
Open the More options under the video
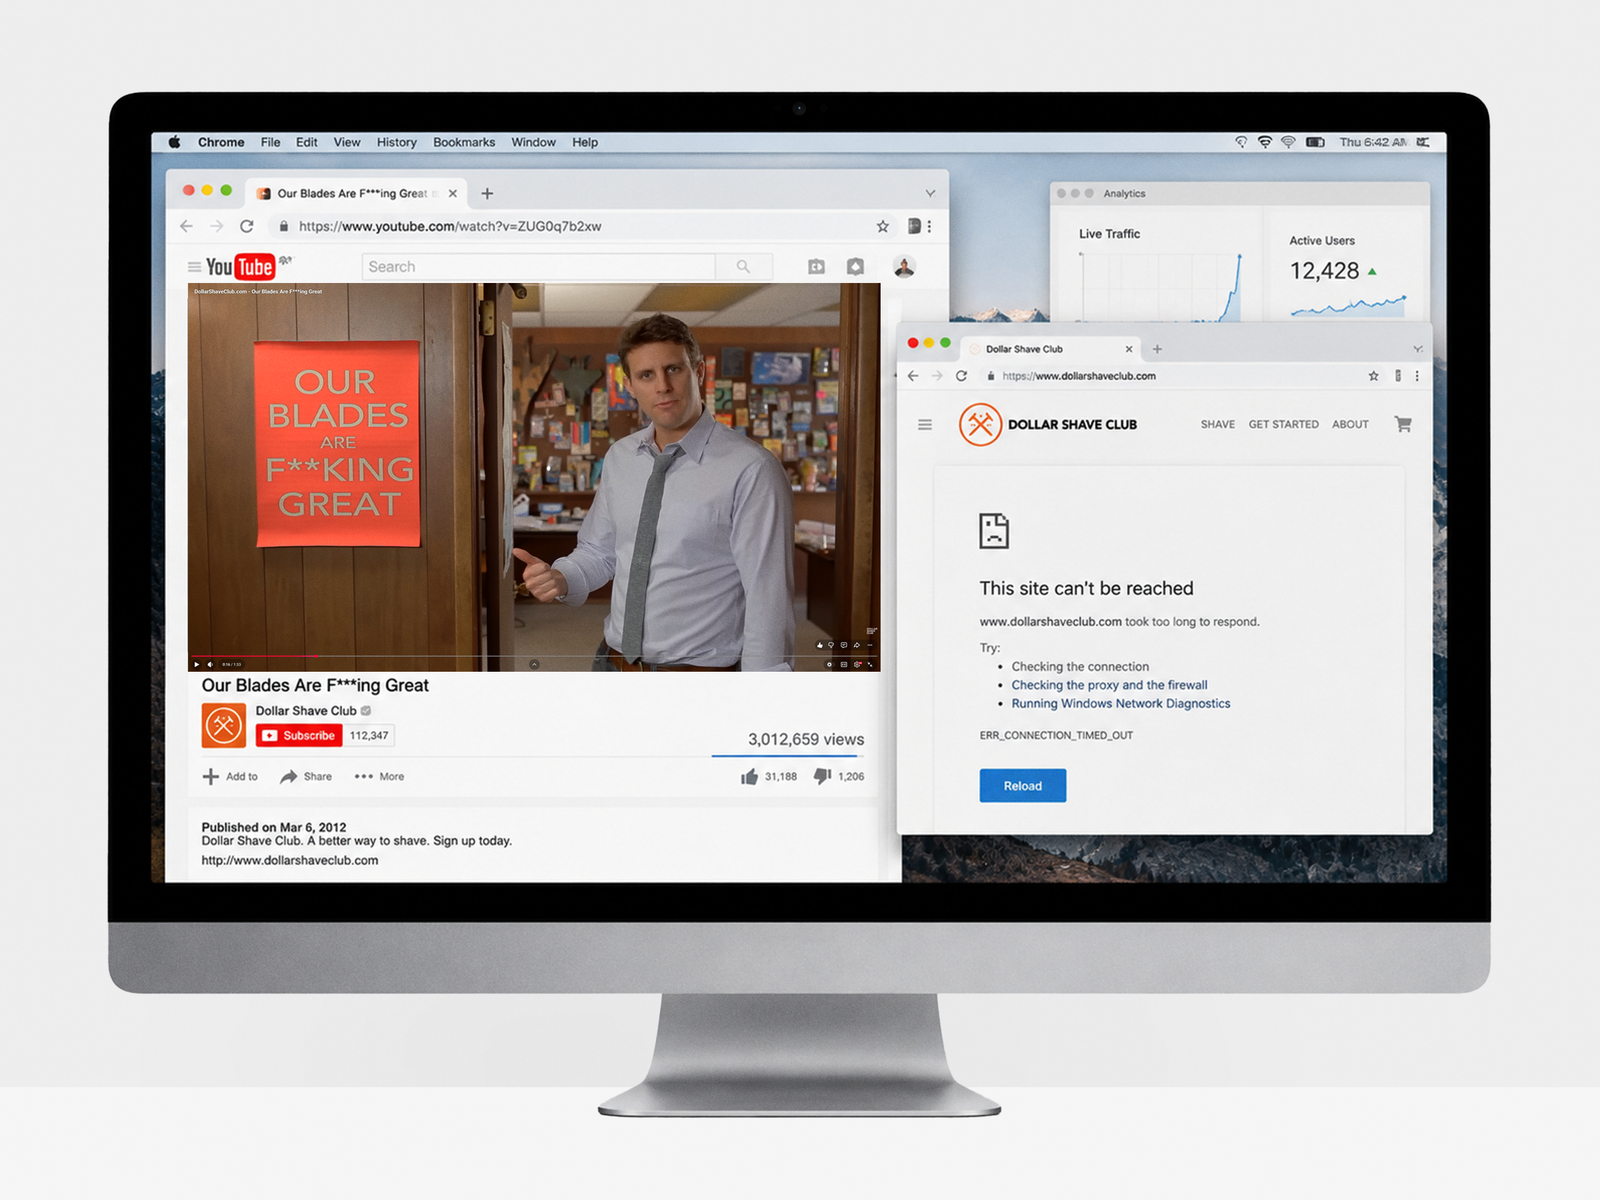click(379, 777)
